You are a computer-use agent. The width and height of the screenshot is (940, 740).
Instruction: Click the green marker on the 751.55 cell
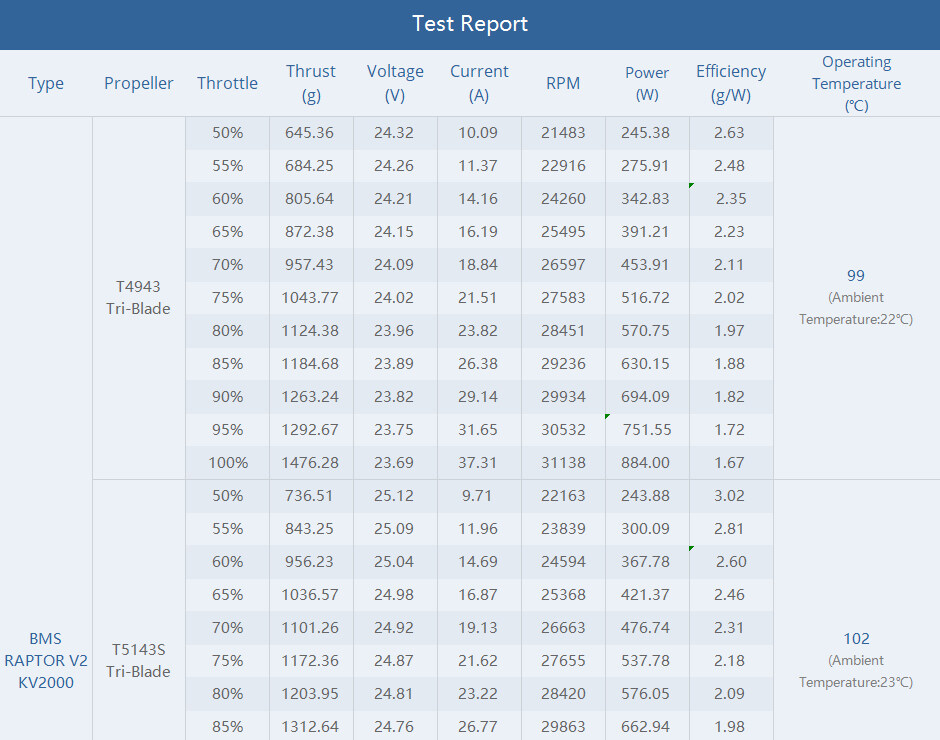click(x=608, y=416)
